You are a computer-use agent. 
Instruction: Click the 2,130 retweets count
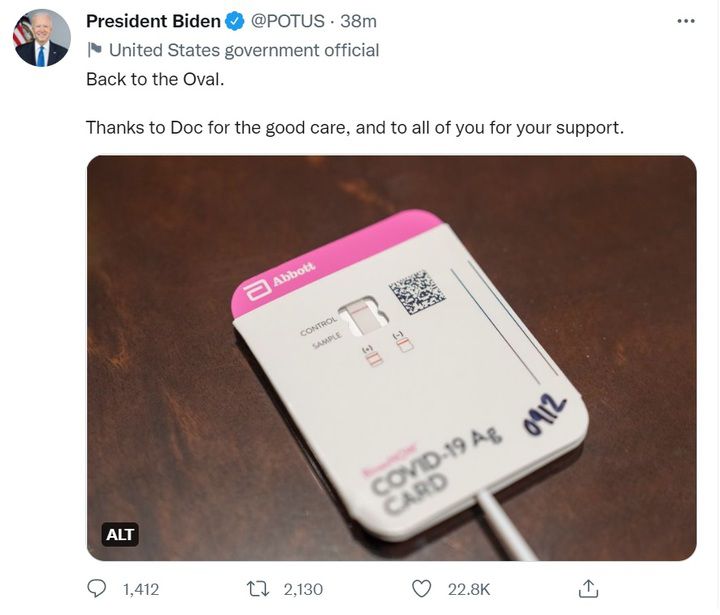[301, 589]
